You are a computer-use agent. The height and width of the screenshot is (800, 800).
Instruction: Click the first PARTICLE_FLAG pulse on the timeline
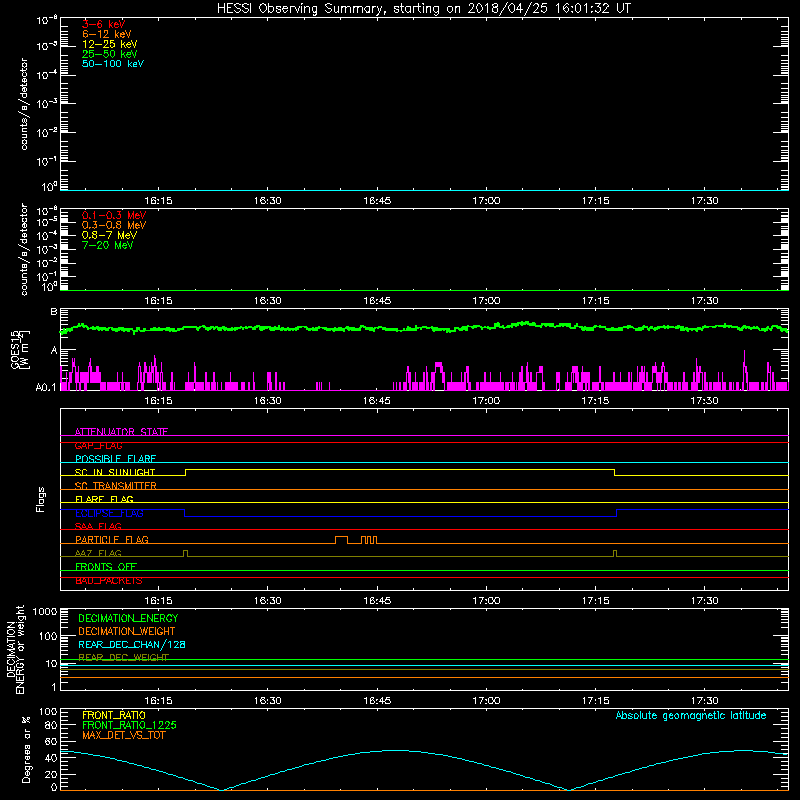click(x=341, y=540)
